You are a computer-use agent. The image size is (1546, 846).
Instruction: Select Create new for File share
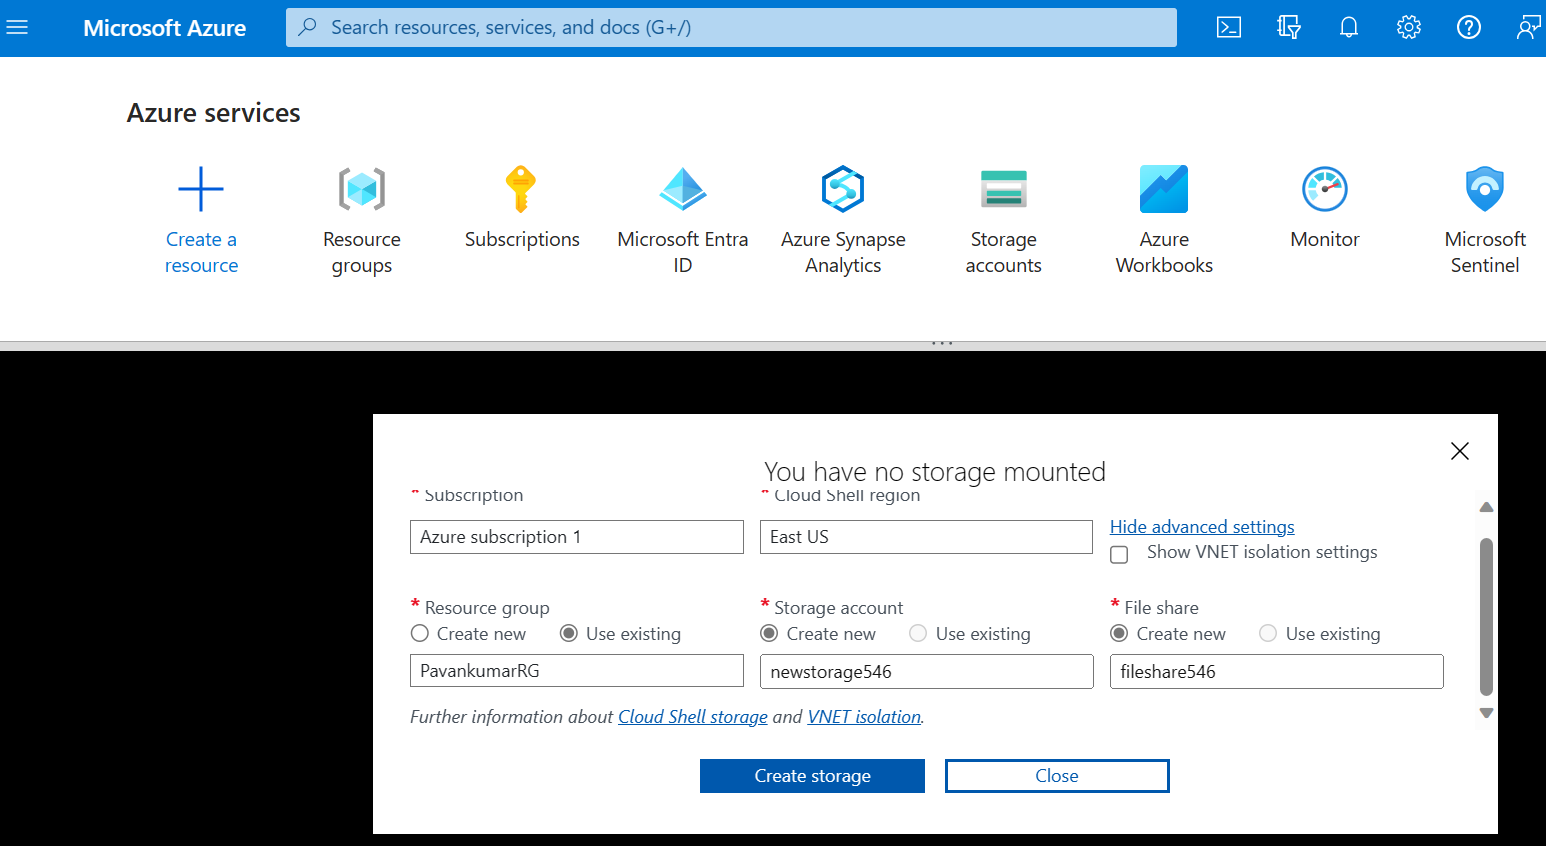click(1119, 634)
